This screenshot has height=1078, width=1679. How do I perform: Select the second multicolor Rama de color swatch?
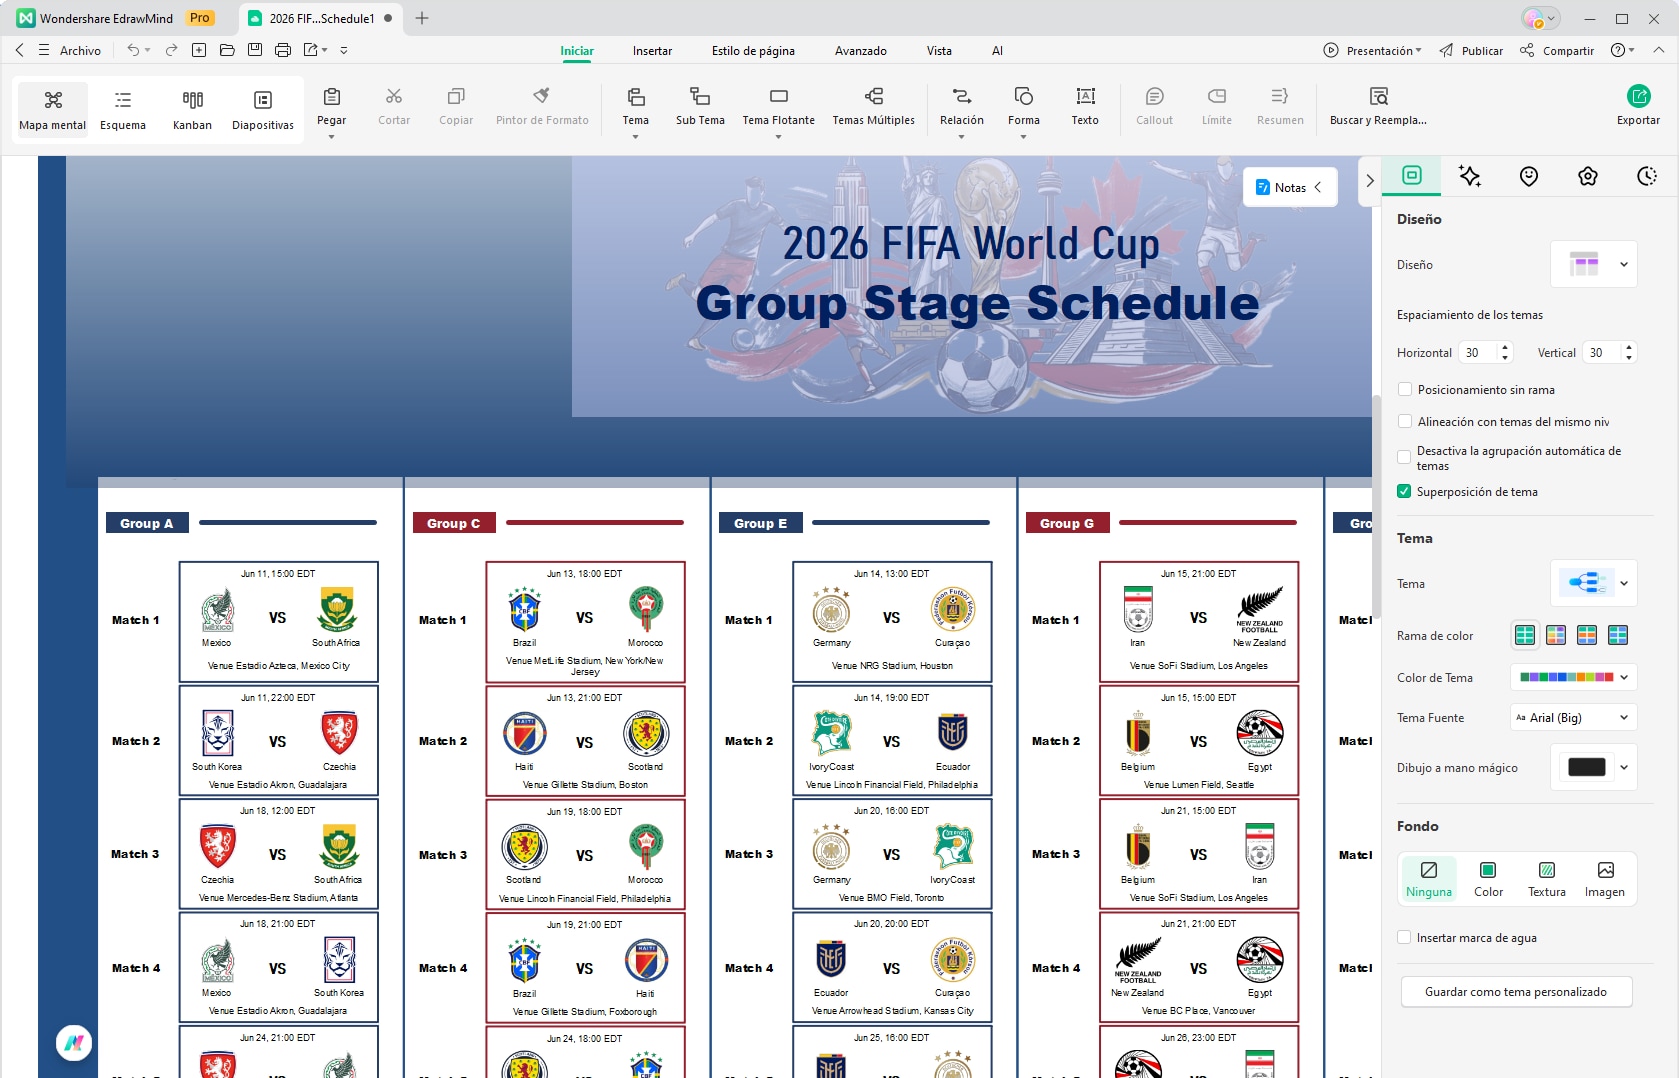[1556, 635]
